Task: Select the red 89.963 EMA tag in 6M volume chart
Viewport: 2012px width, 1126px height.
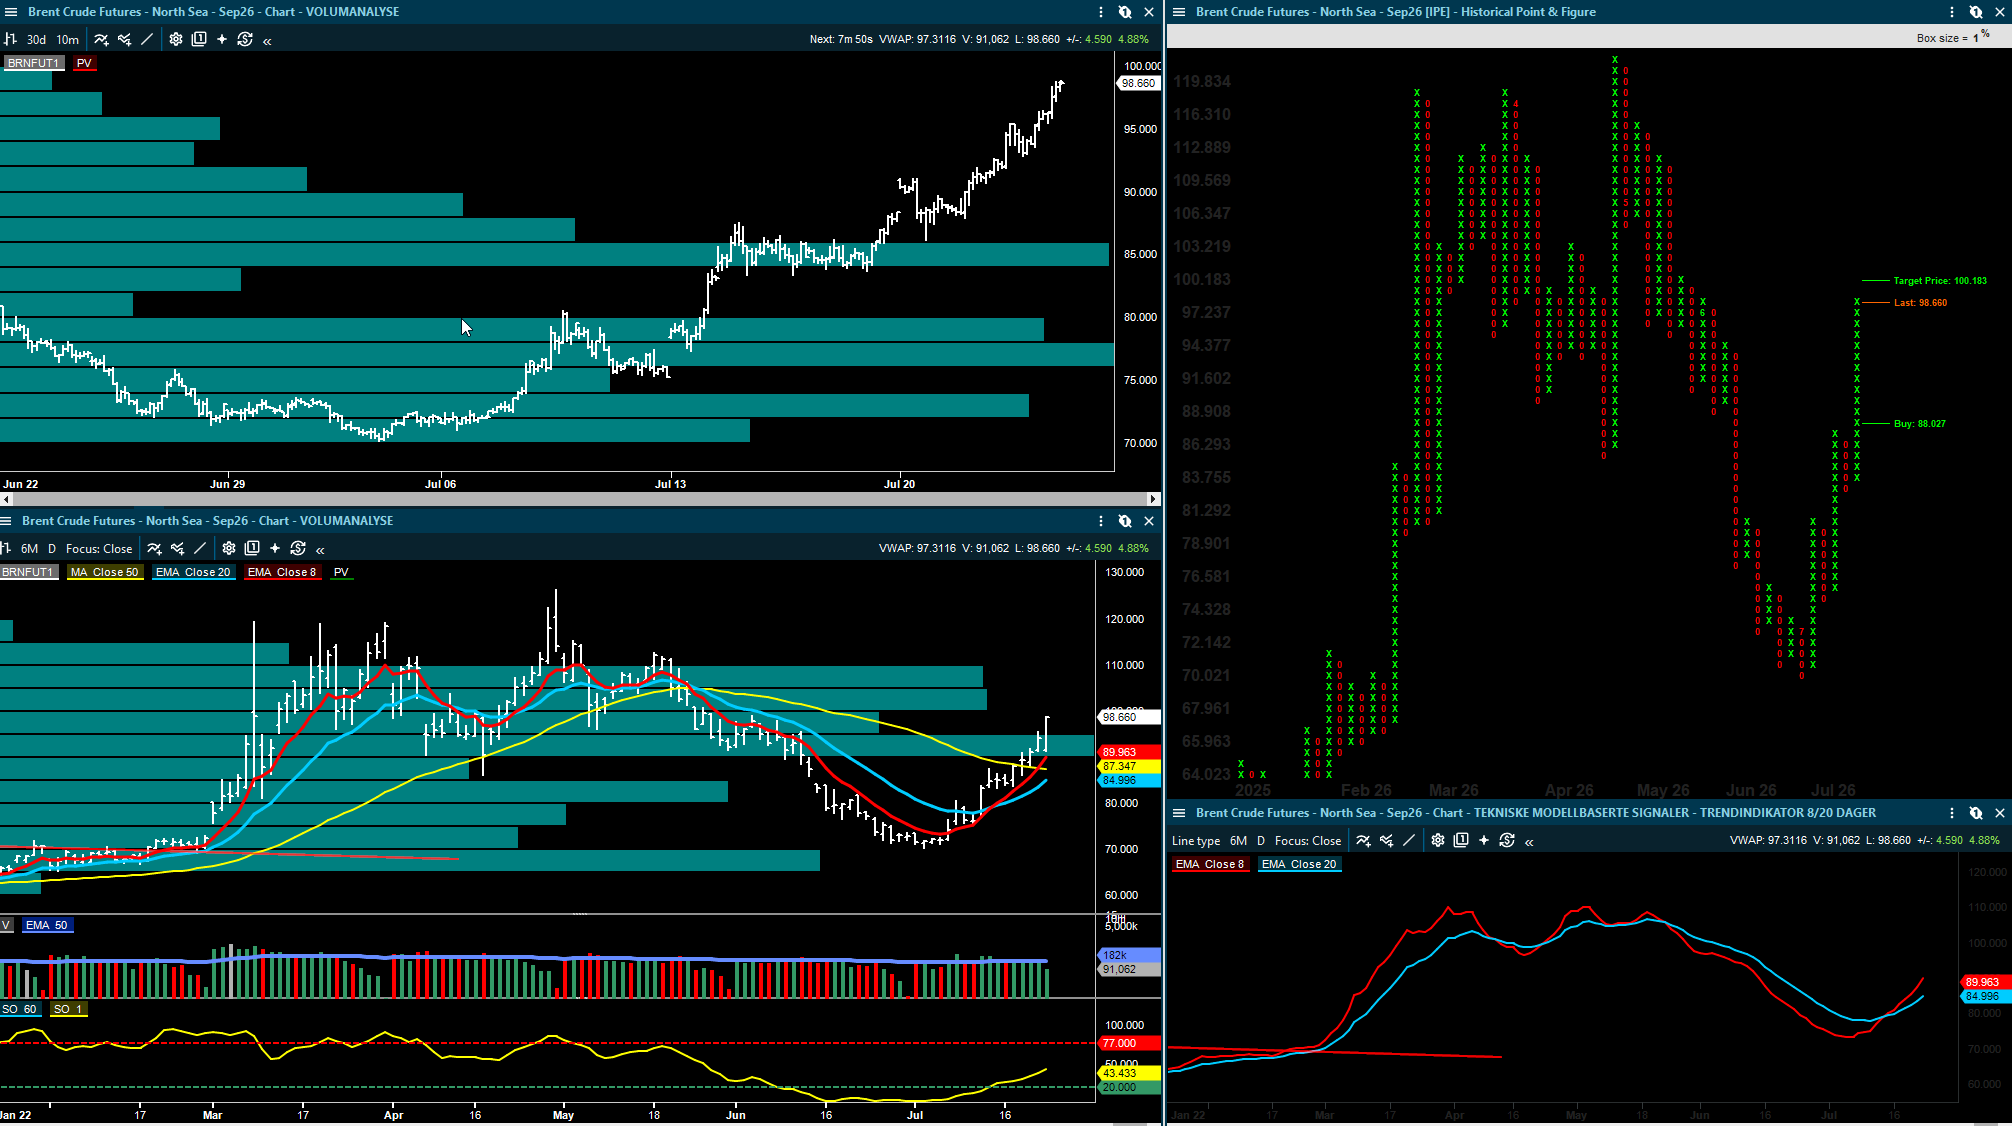Action: click(1130, 752)
